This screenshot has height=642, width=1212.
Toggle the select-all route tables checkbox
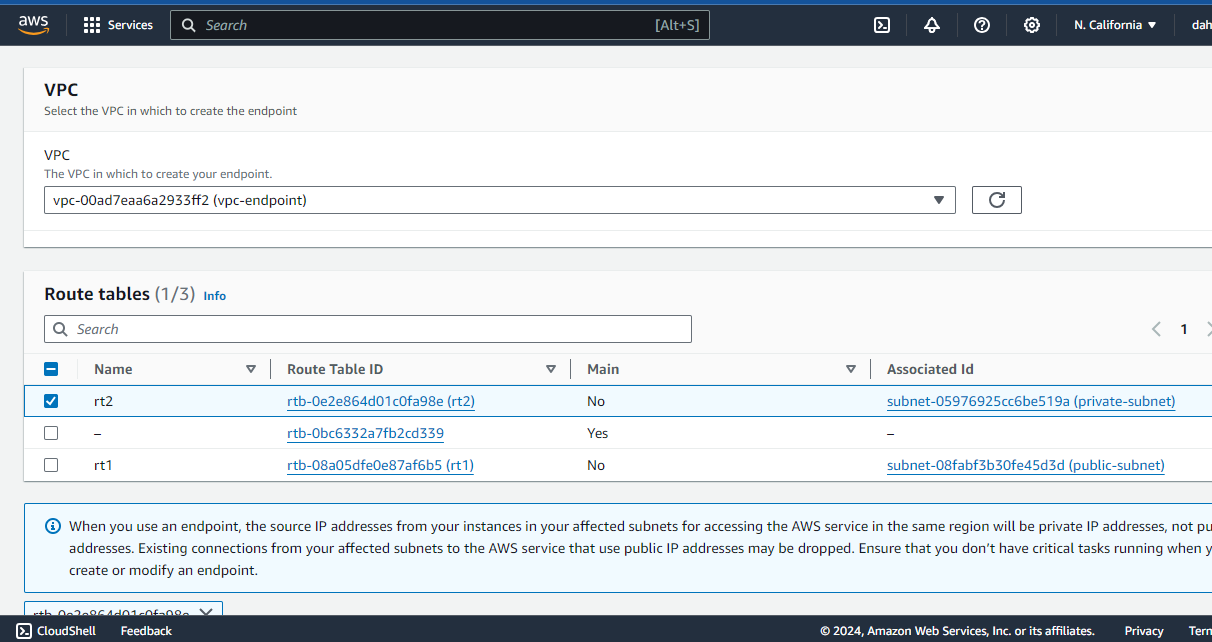[51, 369]
